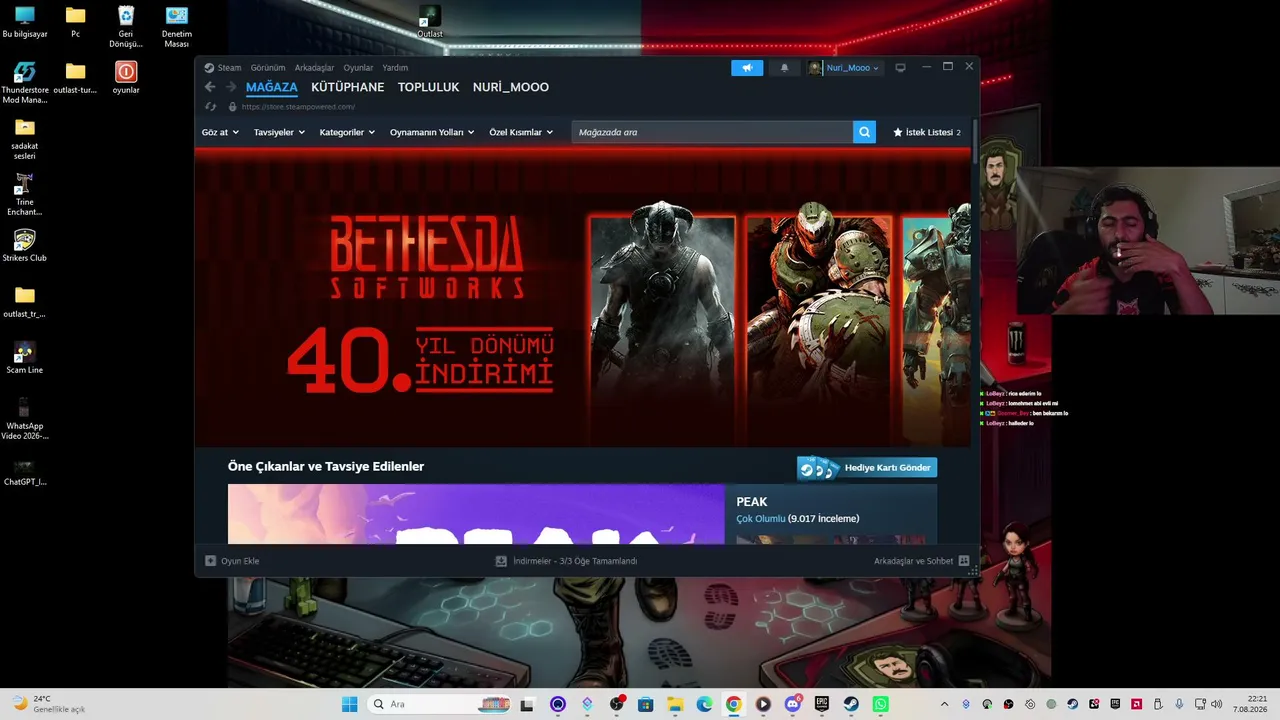Switch to the TOPLULUK tab
The width and height of the screenshot is (1280, 720).
[429, 87]
